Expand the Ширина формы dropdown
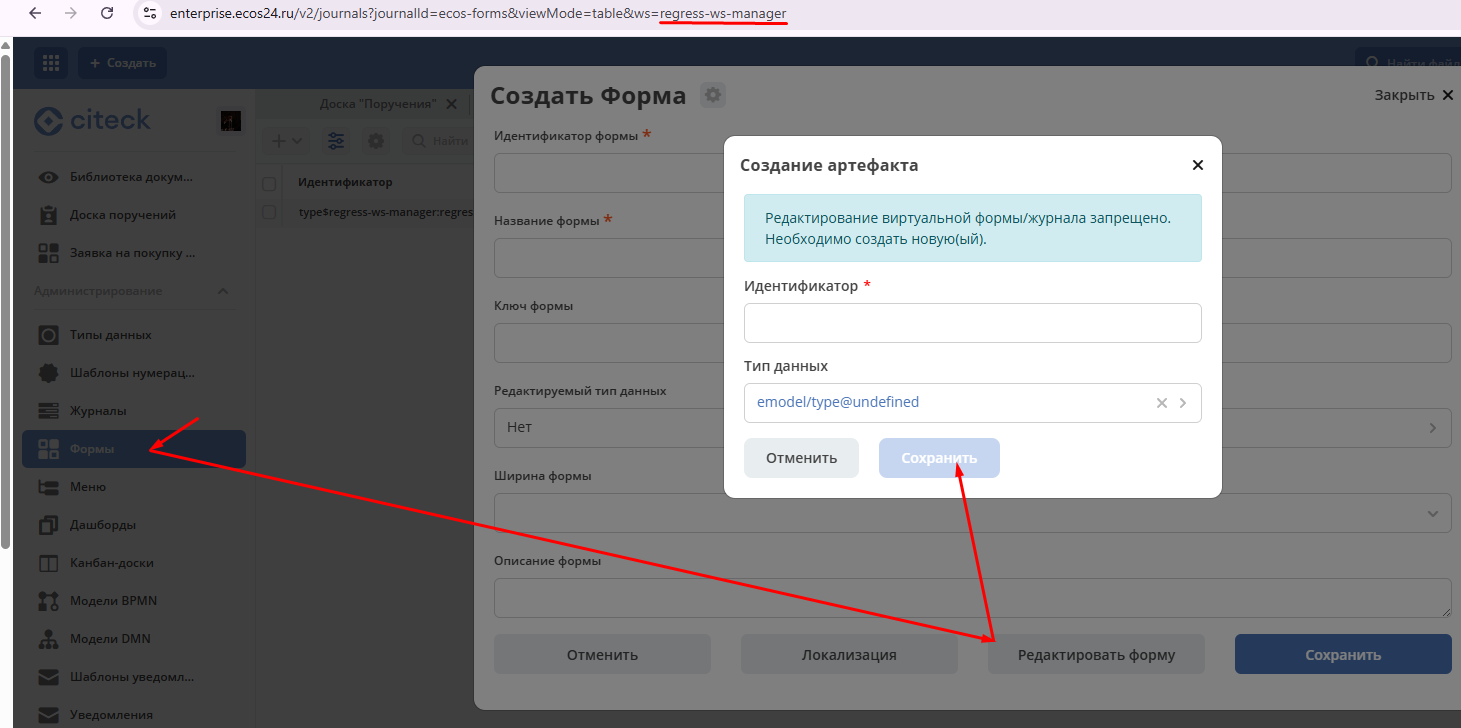 coord(1432,513)
